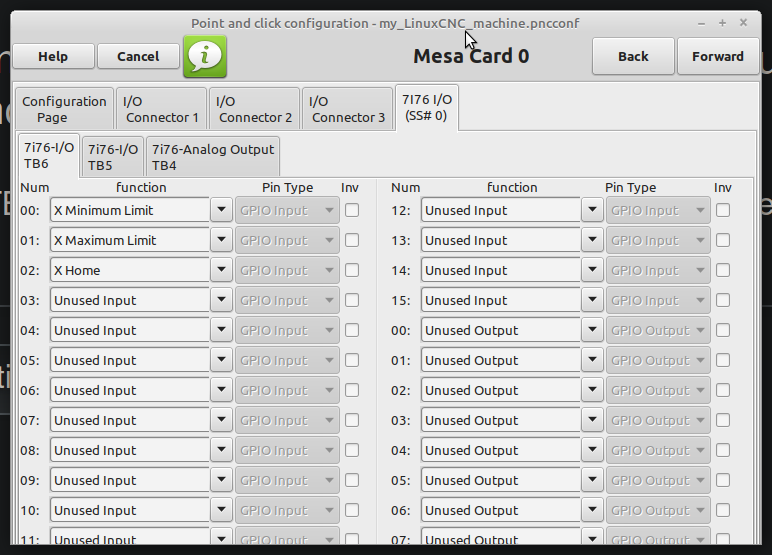Open the 7i76-I/O TB5 sub-tab
The width and height of the screenshot is (772, 555).
tap(113, 157)
